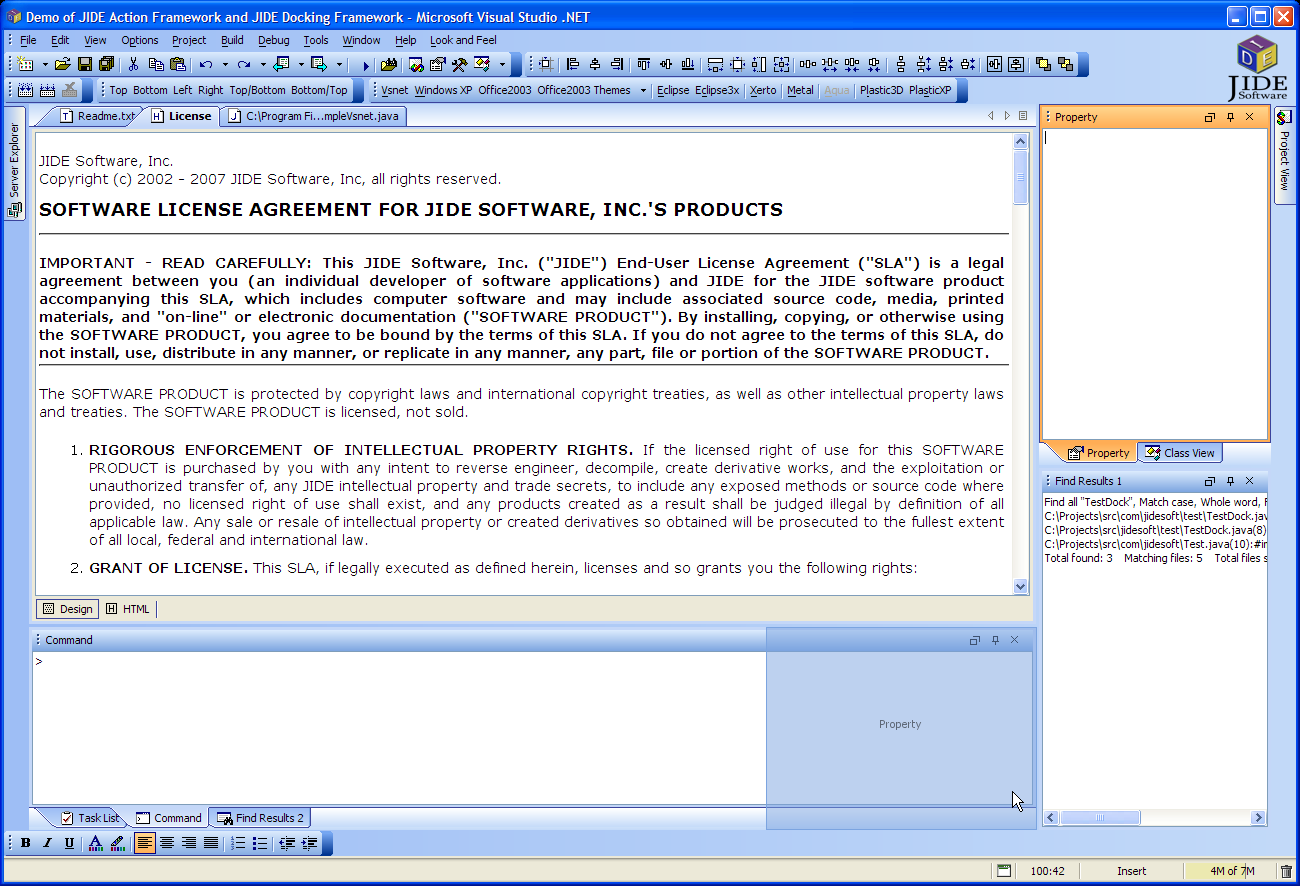Screen dimensions: 1300x886
Task: Click the bulleted list icon
Action: coord(260,843)
